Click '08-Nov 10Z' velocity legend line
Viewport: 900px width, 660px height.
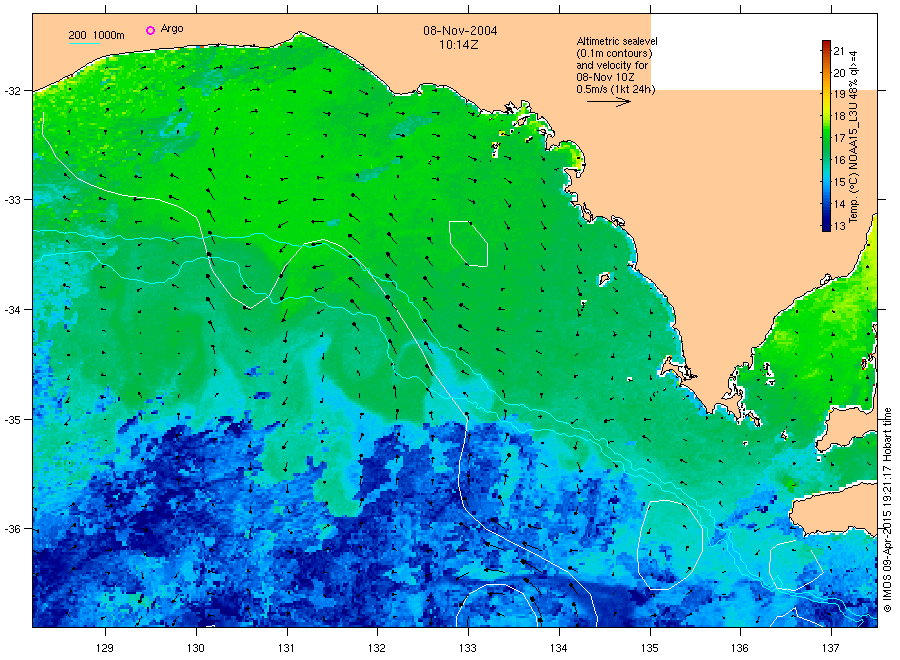[606, 77]
